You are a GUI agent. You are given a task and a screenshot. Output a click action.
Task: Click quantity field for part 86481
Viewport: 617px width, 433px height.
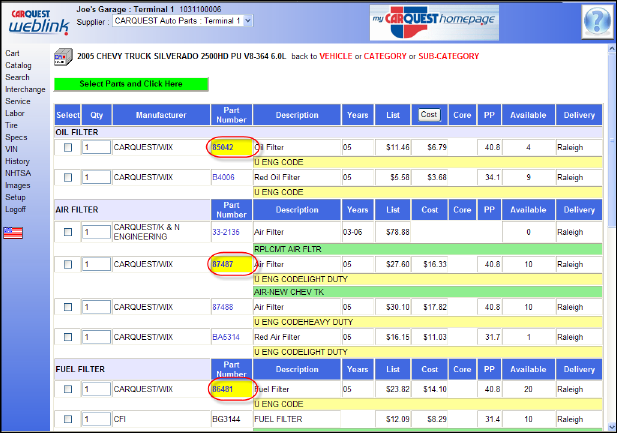click(x=96, y=389)
